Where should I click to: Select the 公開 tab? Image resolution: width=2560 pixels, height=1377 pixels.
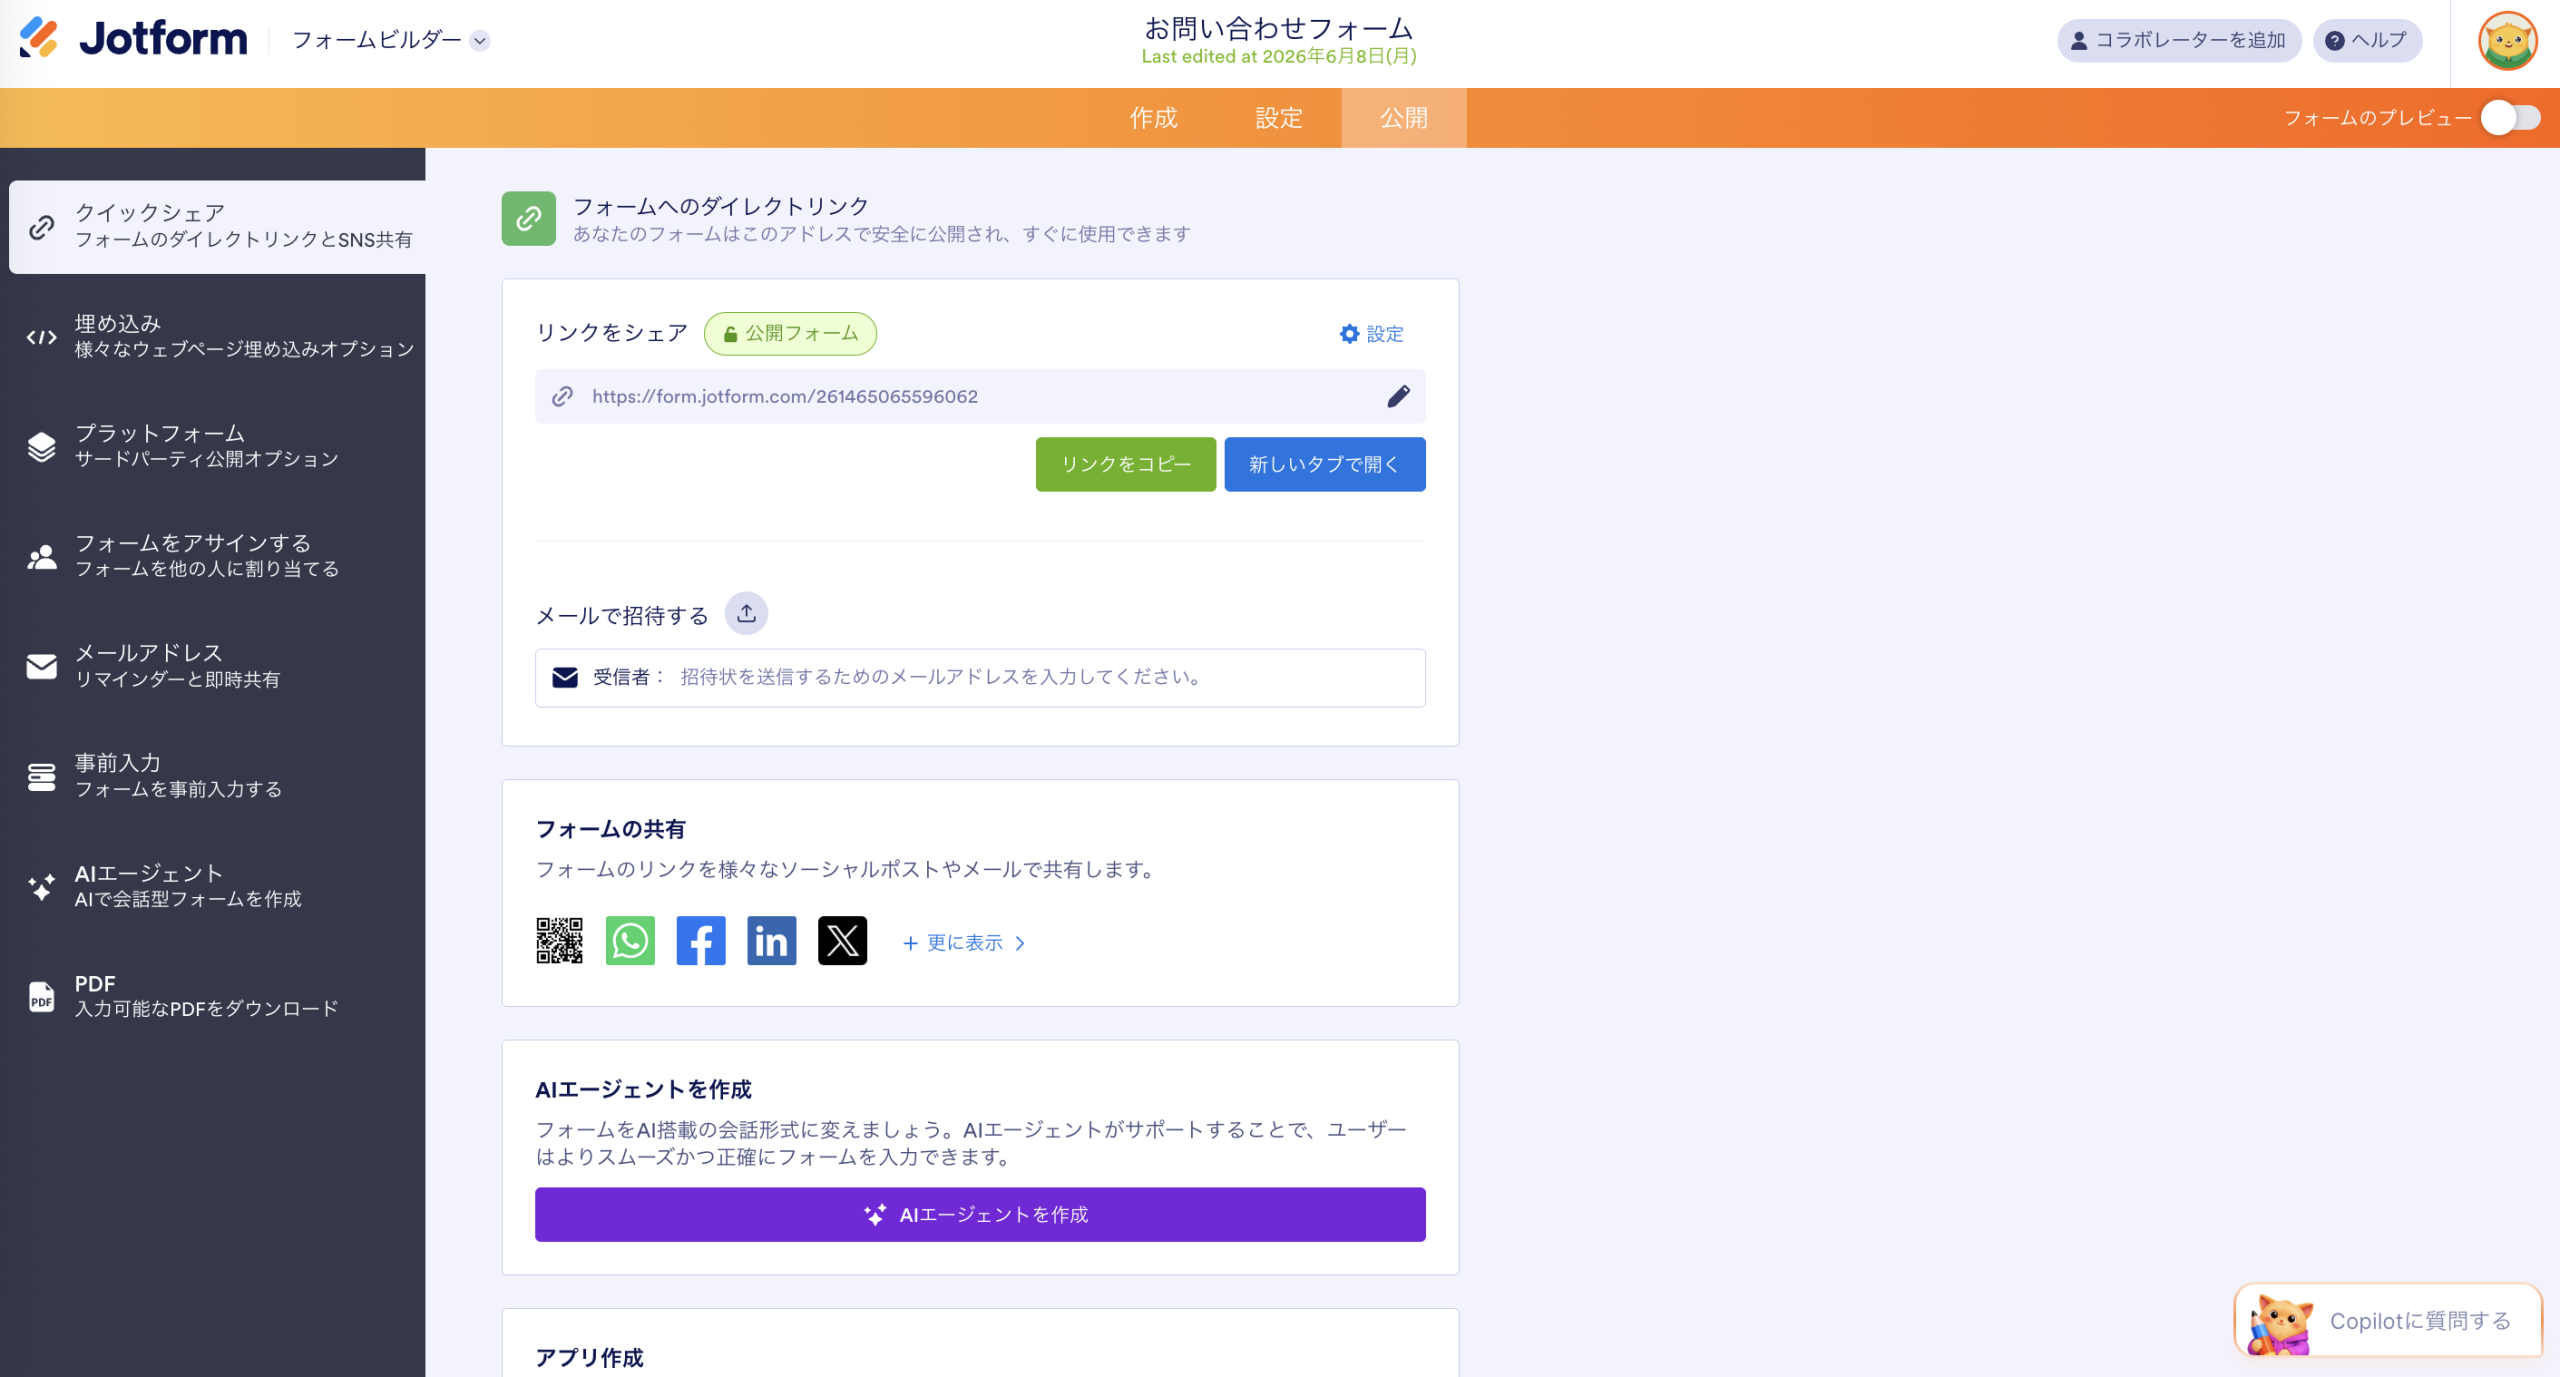[x=1404, y=118]
